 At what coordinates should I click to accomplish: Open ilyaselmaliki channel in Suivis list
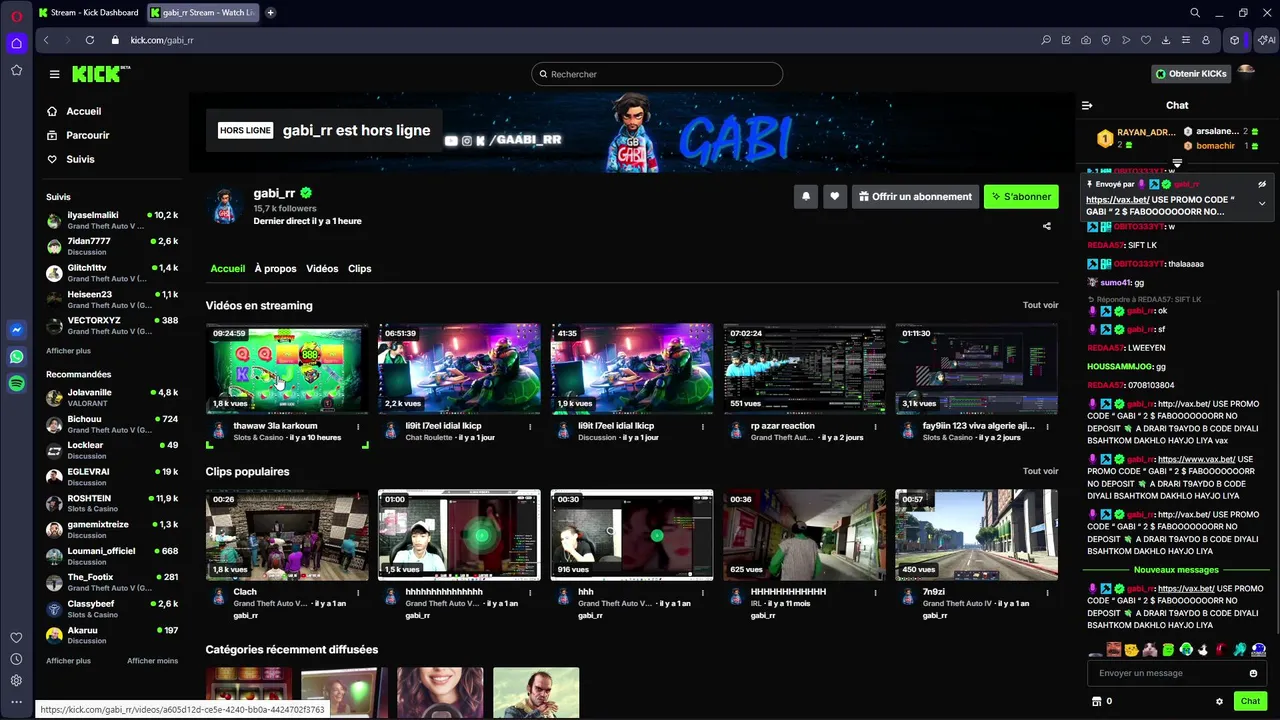[112, 220]
